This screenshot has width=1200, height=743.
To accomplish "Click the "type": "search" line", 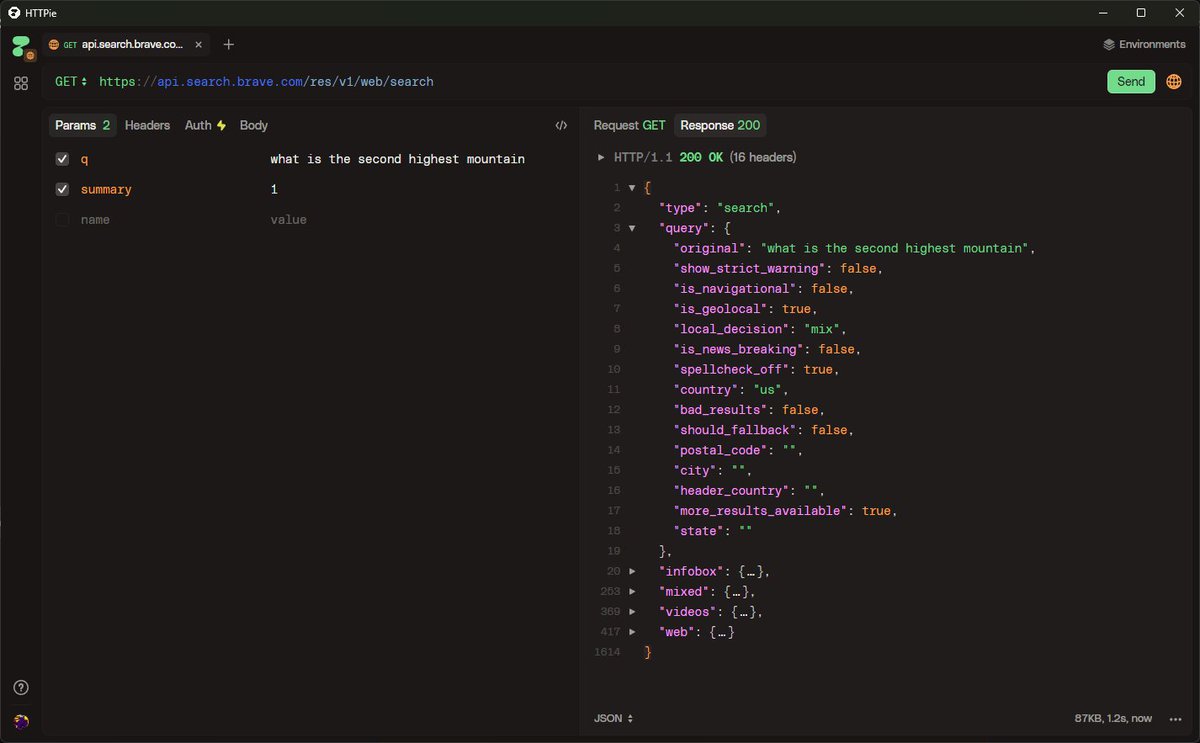I will coord(718,208).
